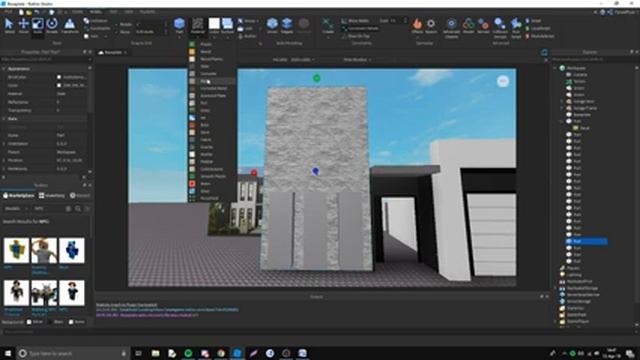The image size is (640, 360).
Task: Click the Run Script icon
Action: 516,27
